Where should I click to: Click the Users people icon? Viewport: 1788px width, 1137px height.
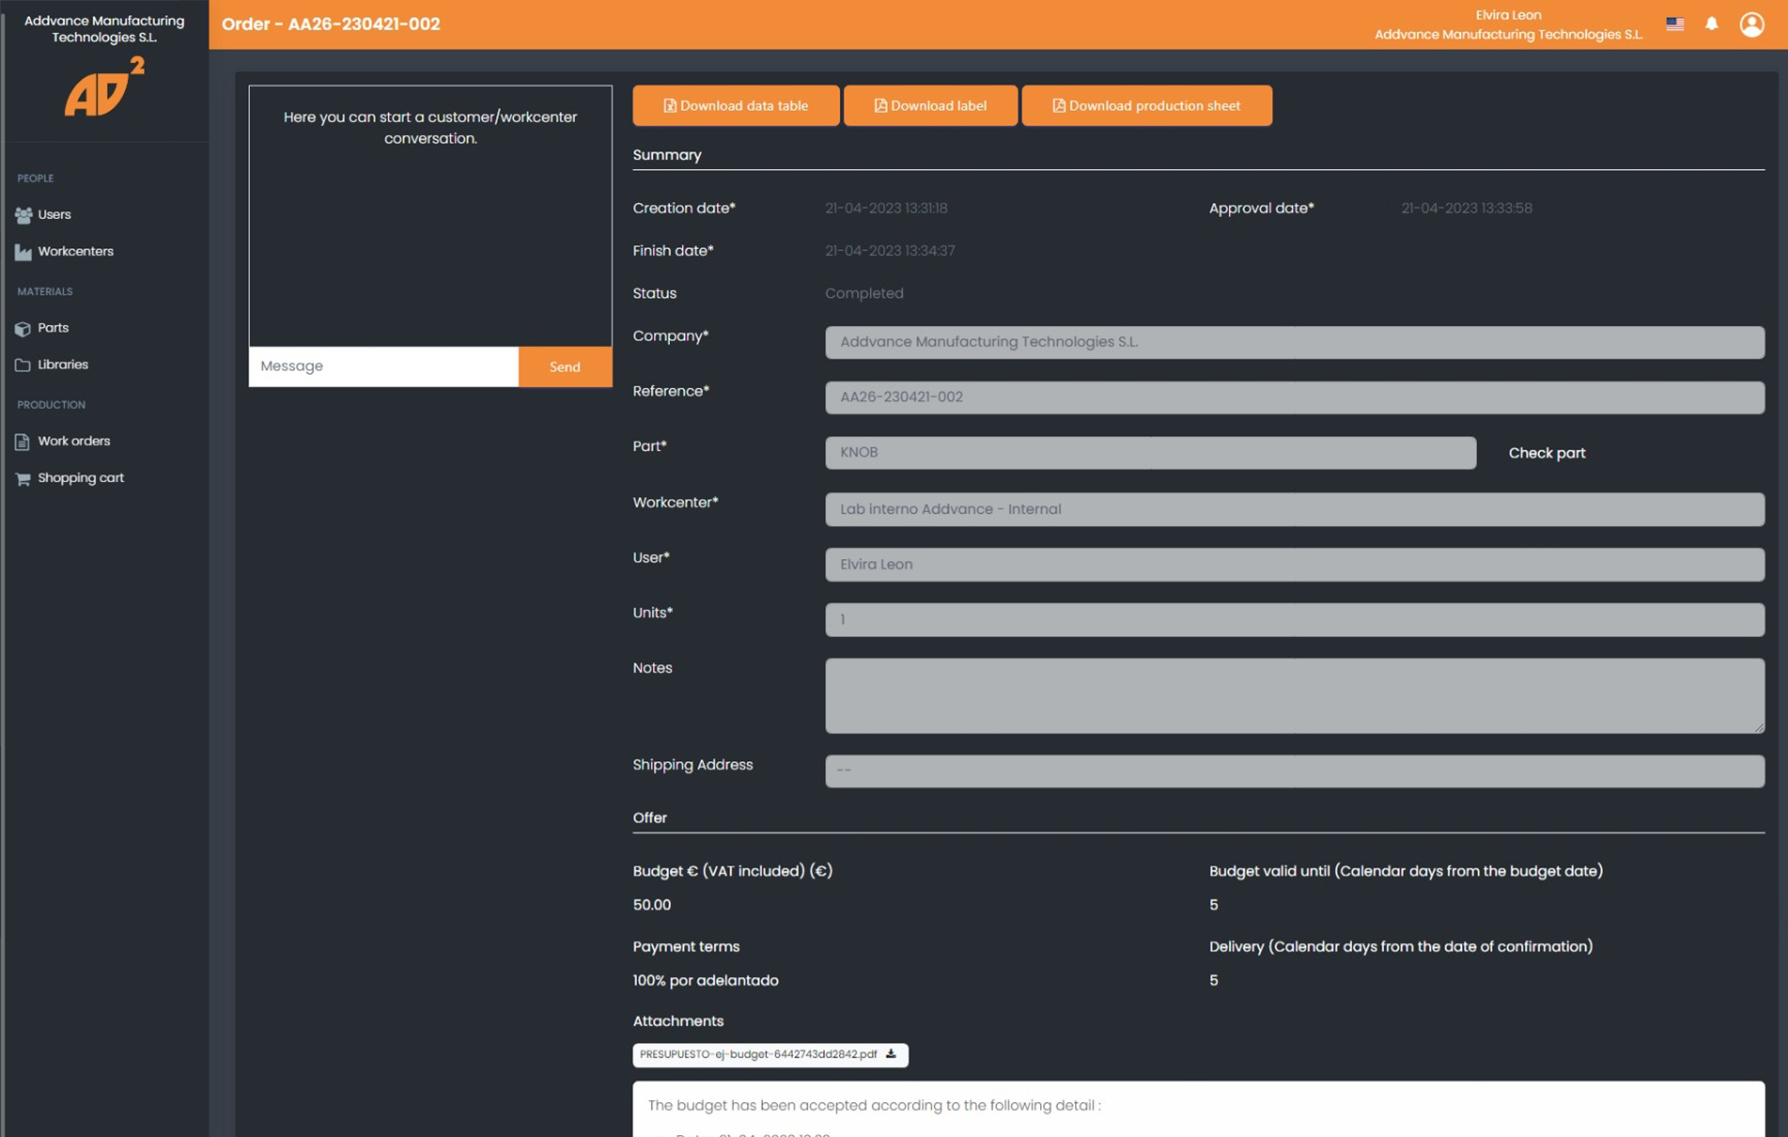(23, 215)
